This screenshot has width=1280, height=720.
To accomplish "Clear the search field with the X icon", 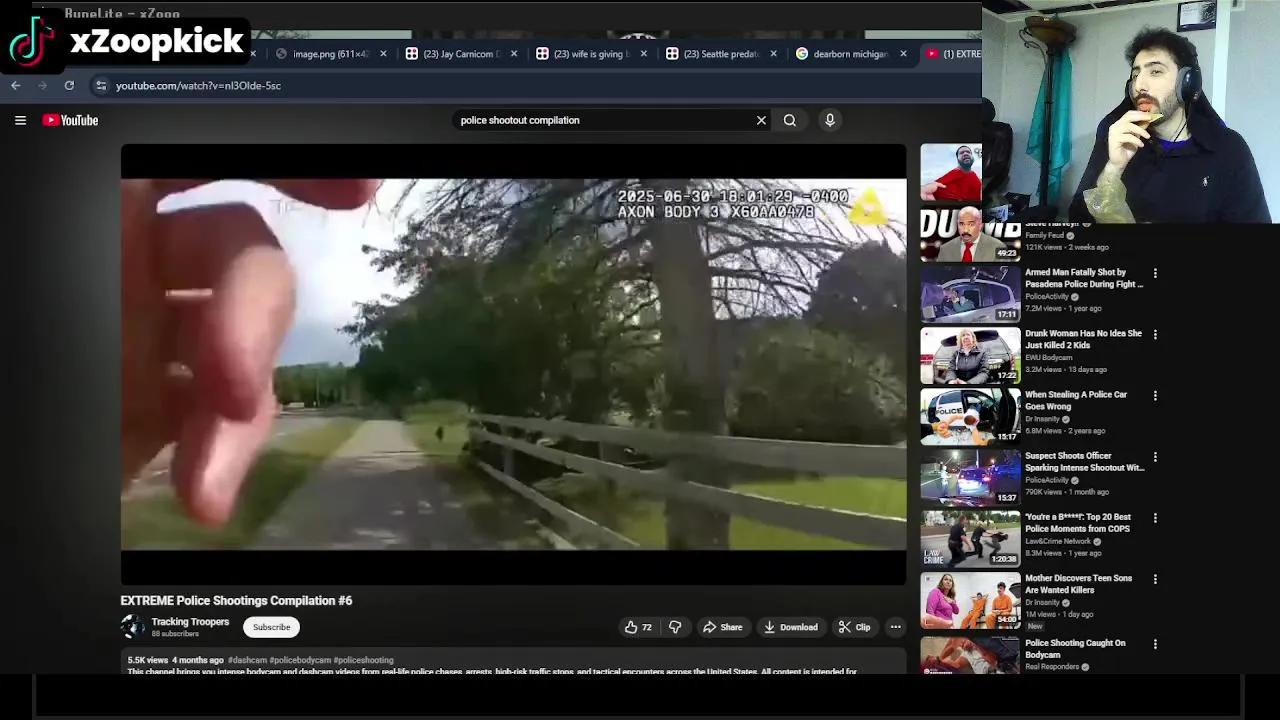I will pos(760,120).
